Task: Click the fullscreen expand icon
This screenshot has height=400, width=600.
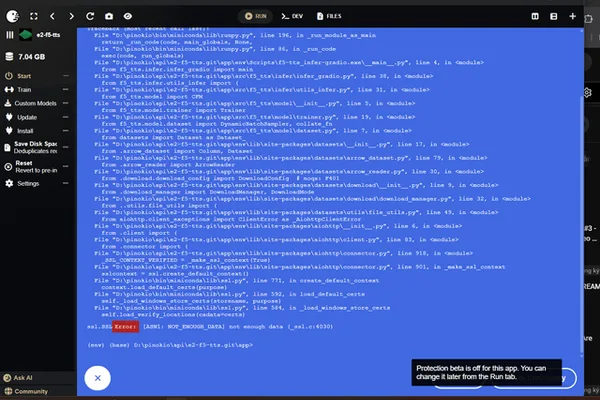Action: [34, 16]
